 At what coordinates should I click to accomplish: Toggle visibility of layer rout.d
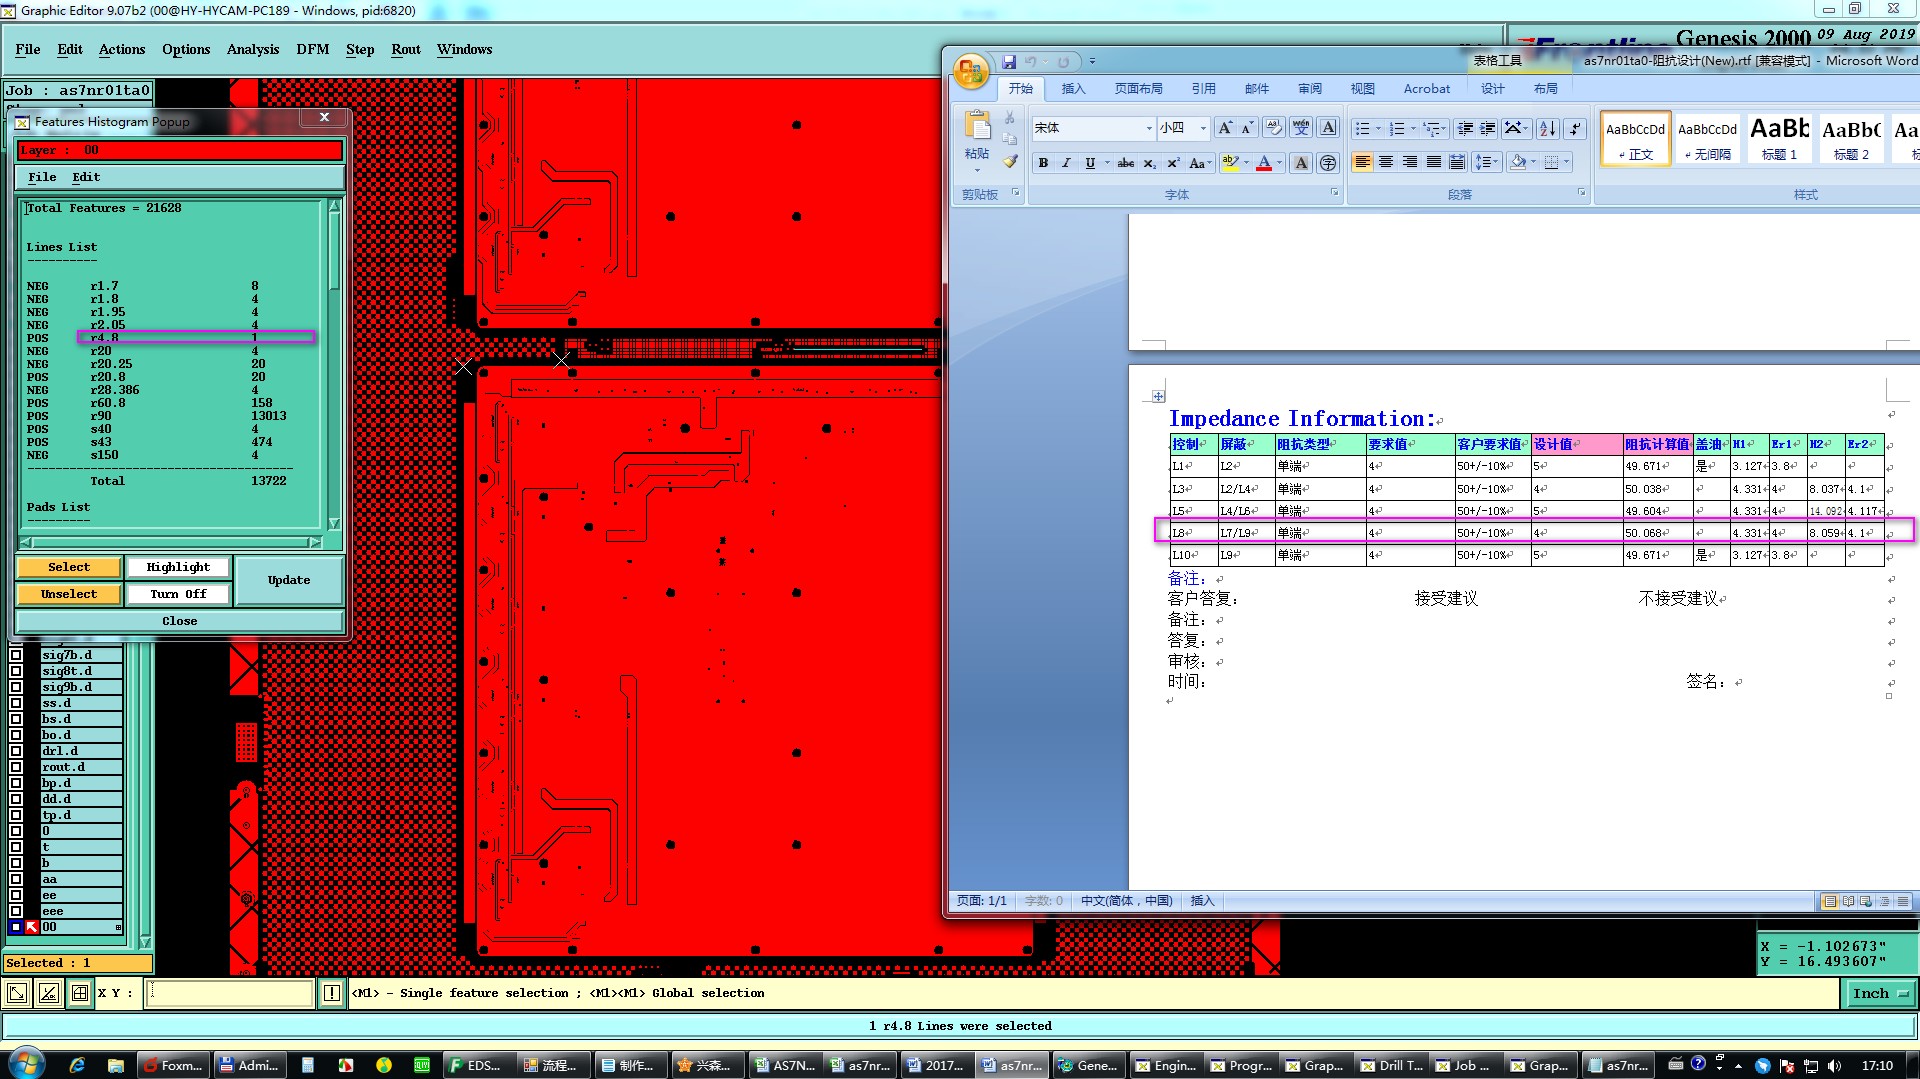pos(16,767)
